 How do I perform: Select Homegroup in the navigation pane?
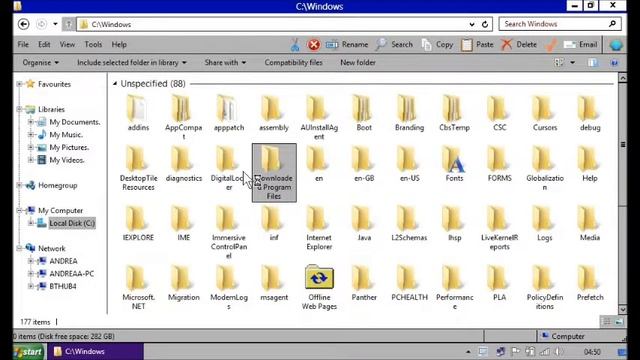(58, 185)
